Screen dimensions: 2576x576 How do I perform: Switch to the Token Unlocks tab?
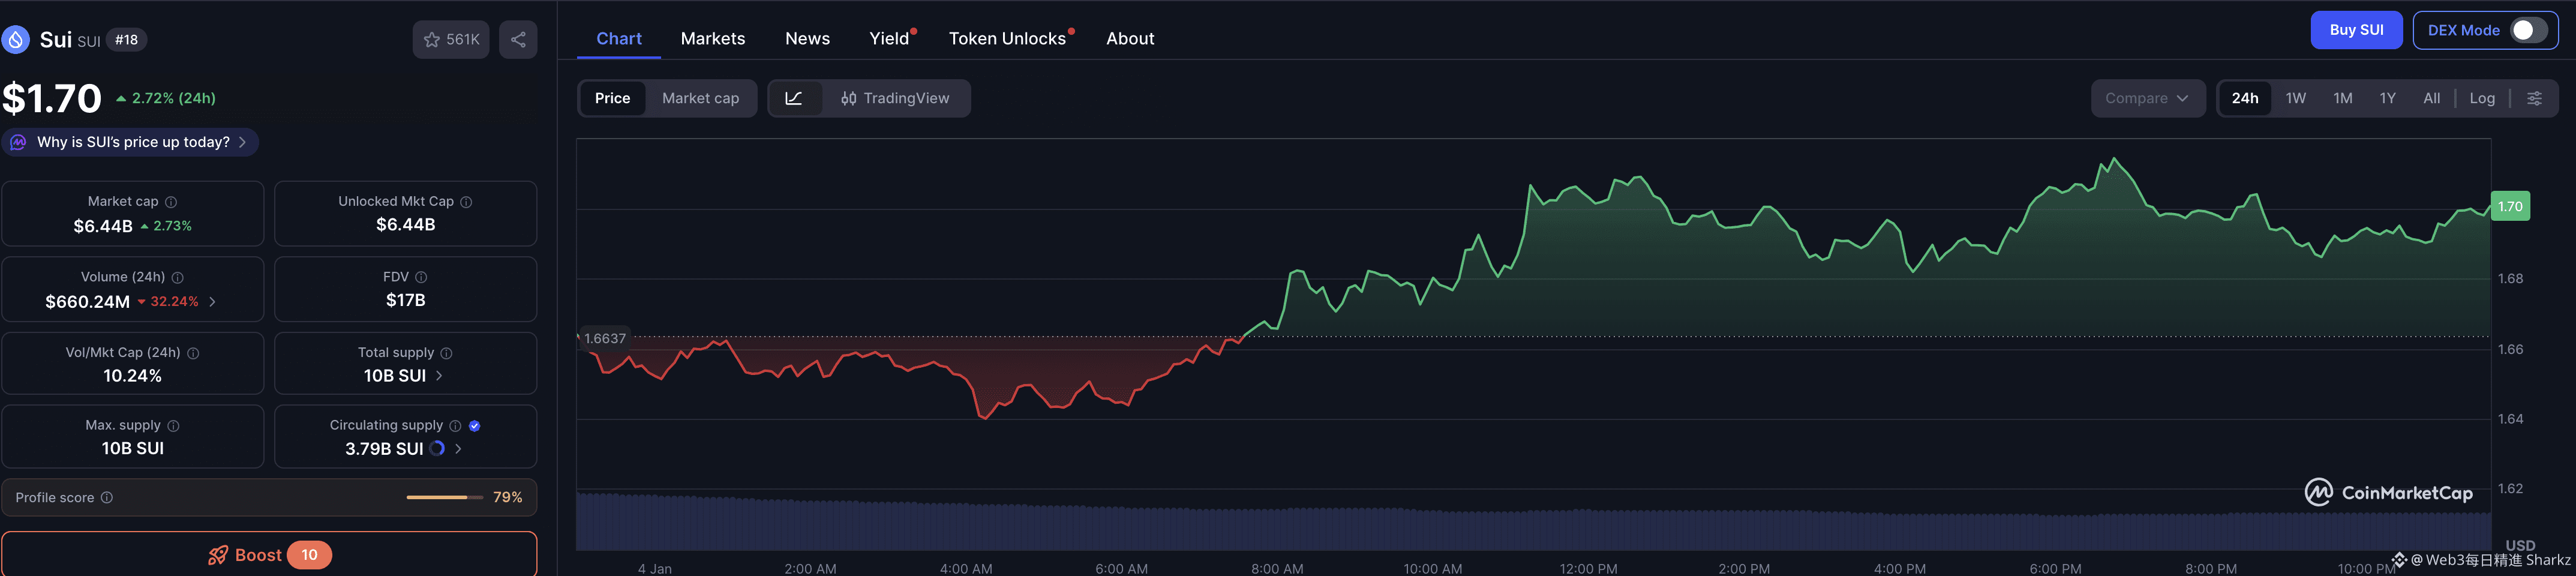1007,39
